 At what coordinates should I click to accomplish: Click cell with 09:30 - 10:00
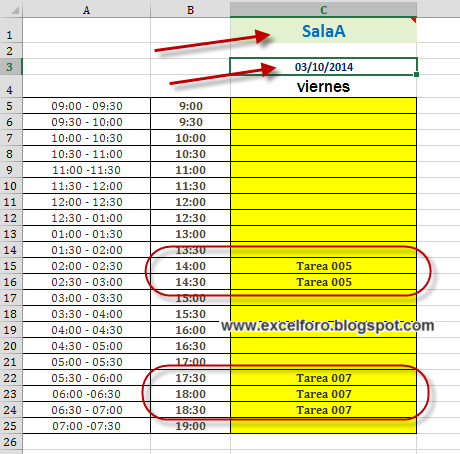(87, 122)
